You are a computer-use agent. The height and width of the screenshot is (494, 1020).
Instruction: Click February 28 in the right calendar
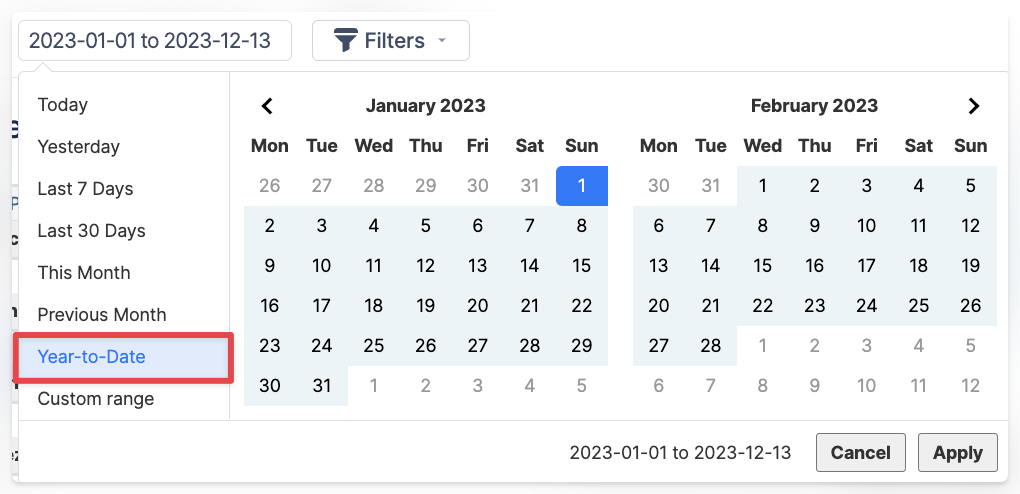[711, 346]
